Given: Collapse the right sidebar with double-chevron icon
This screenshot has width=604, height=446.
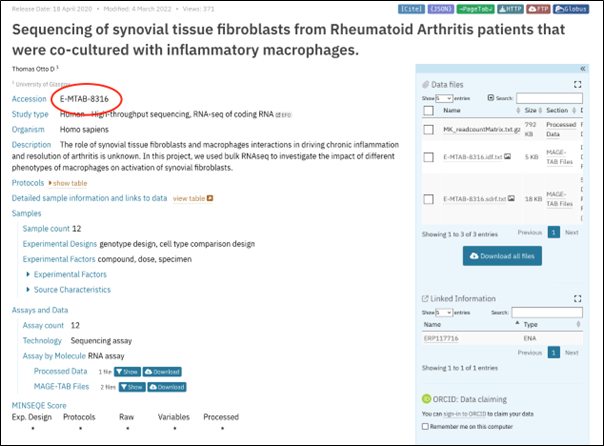Looking at the screenshot, I should [x=582, y=69].
